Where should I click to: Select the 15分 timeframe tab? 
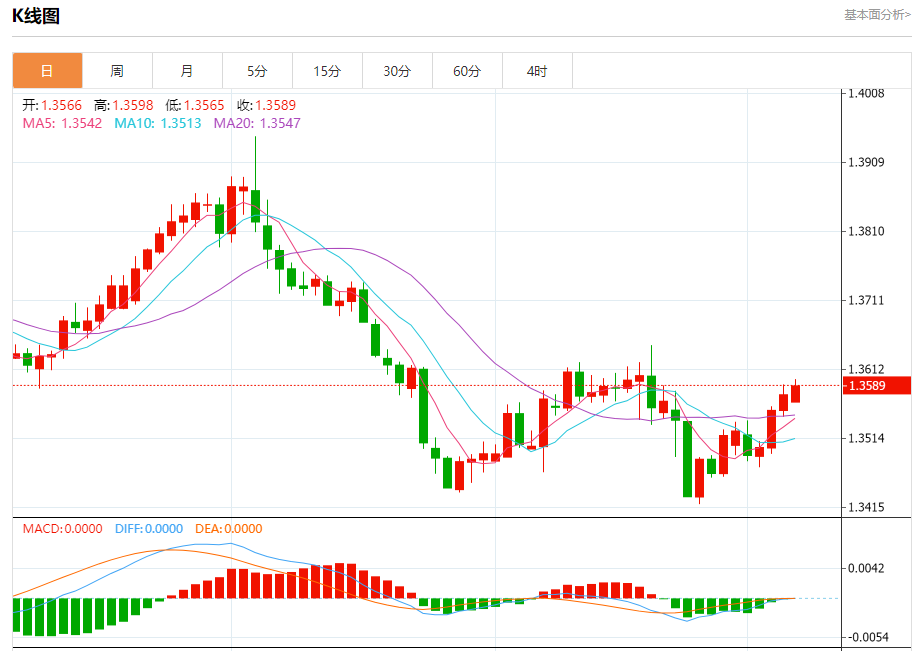click(x=327, y=71)
